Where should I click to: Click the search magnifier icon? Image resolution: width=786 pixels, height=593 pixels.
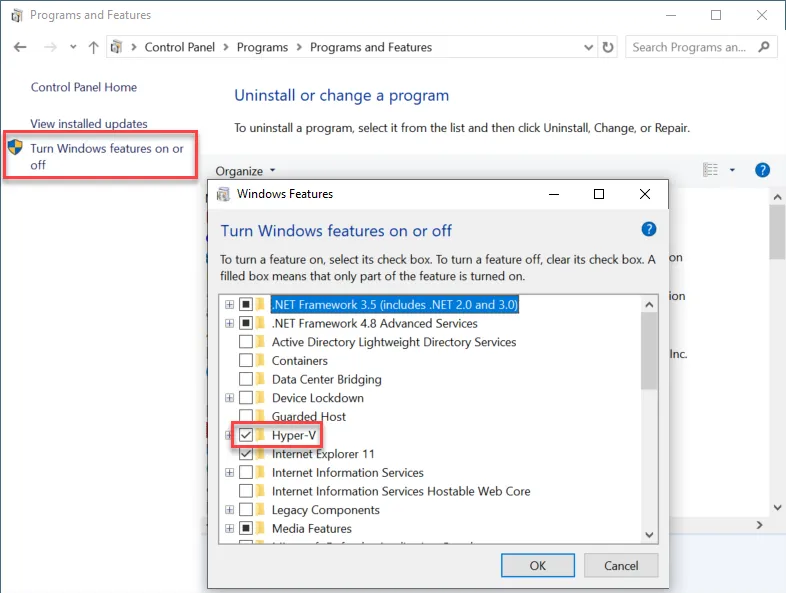pyautogui.click(x=764, y=47)
